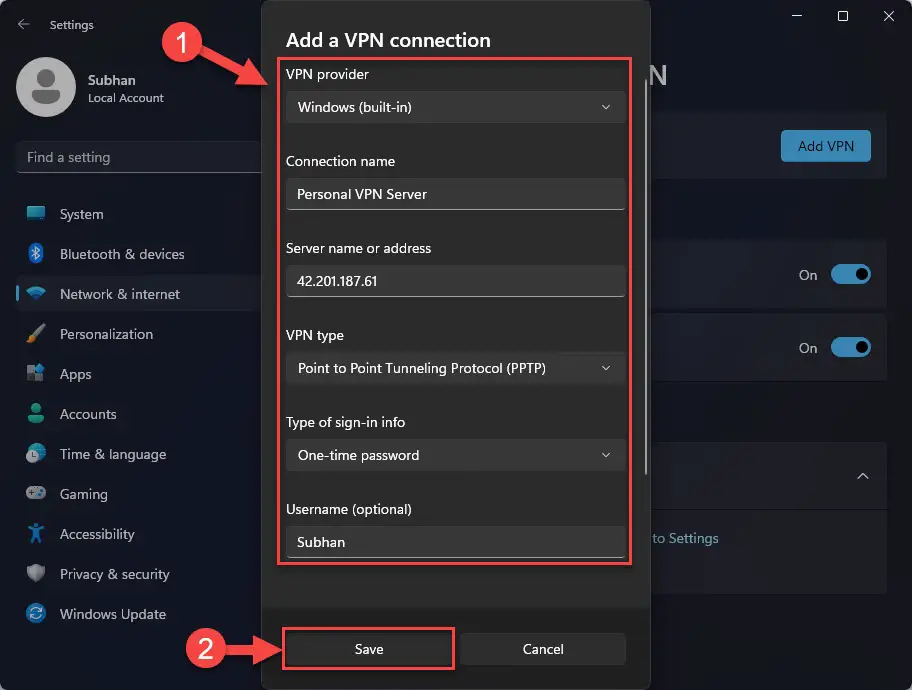Click the Server name or address field
The width and height of the screenshot is (912, 690).
tap(455, 281)
